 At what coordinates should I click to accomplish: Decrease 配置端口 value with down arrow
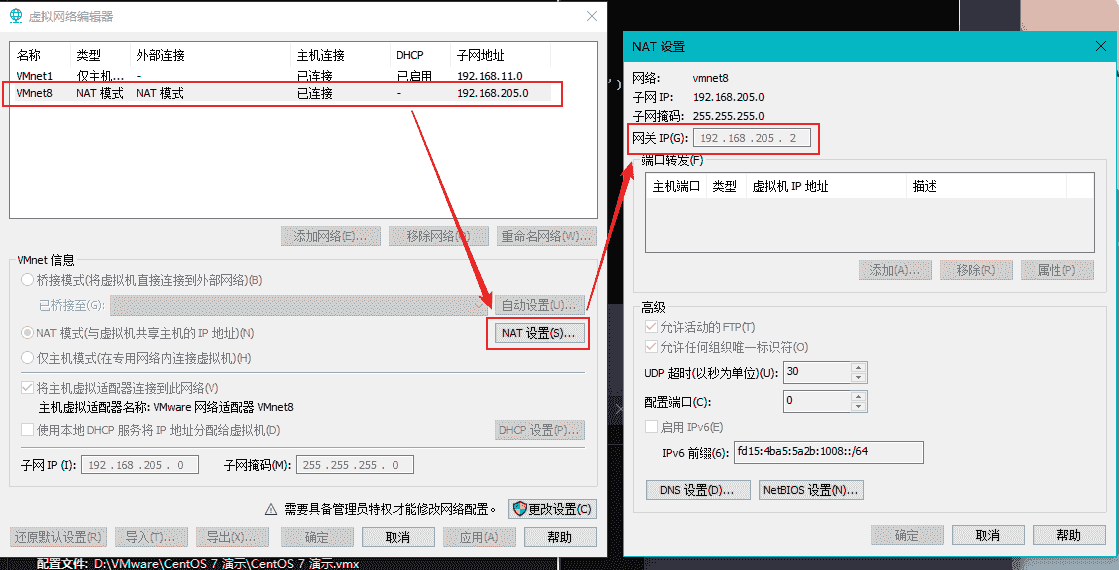[x=858, y=406]
